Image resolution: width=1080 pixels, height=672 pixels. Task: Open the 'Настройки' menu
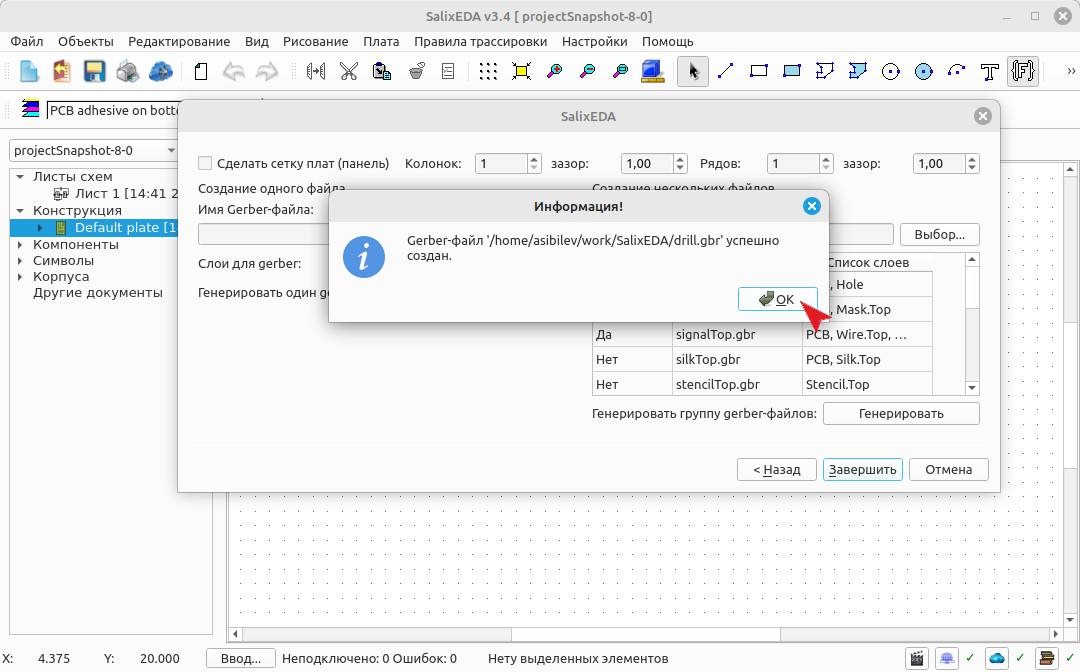594,41
